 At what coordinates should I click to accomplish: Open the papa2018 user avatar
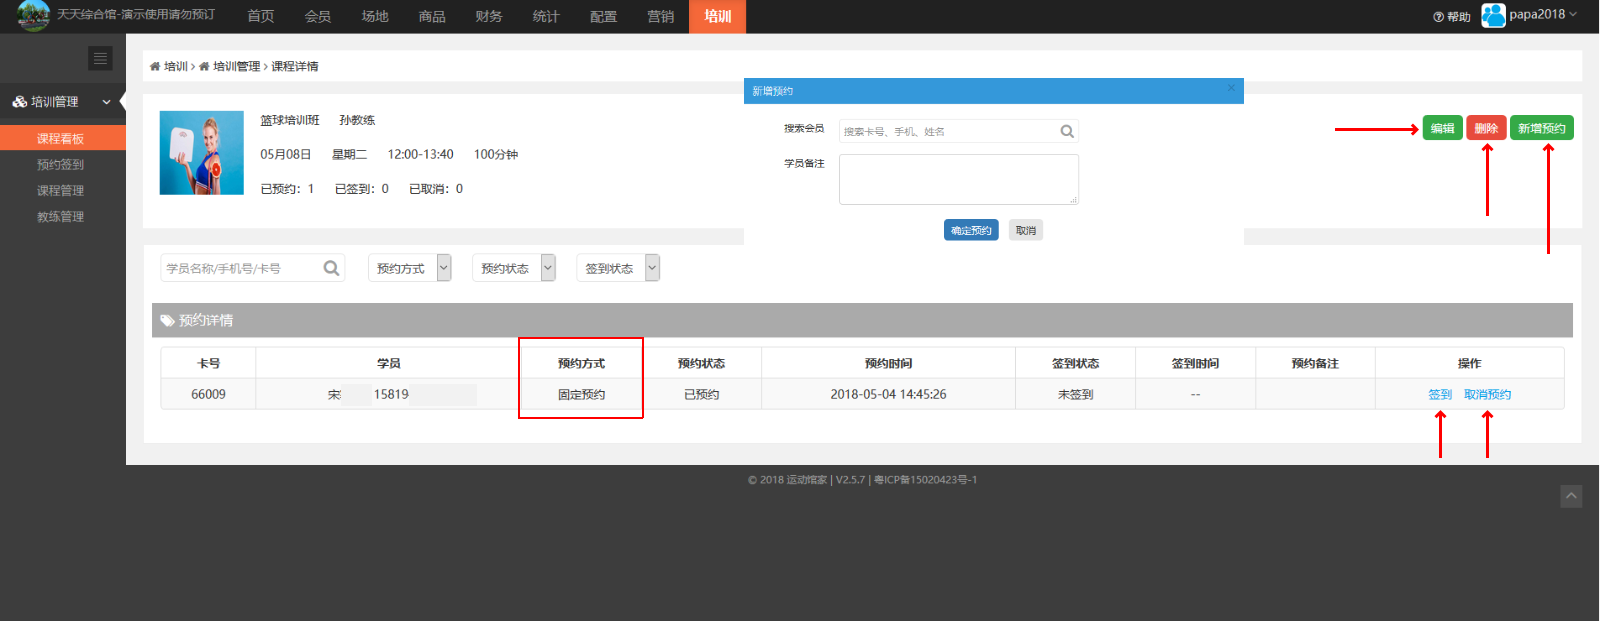pos(1493,15)
